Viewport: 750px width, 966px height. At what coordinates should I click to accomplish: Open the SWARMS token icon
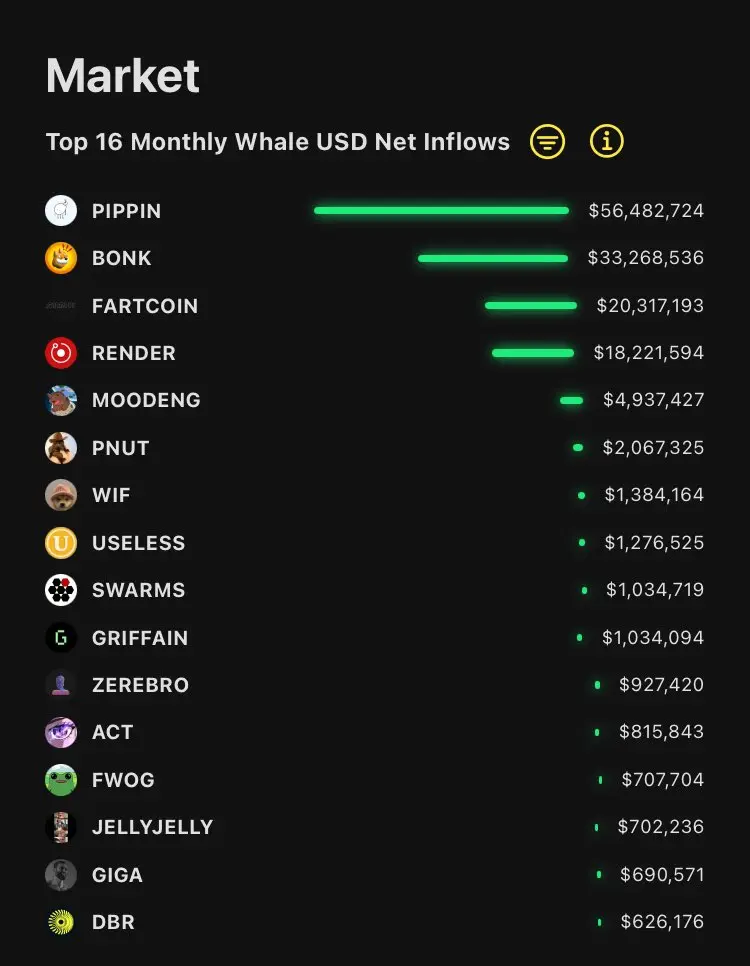tap(61, 590)
